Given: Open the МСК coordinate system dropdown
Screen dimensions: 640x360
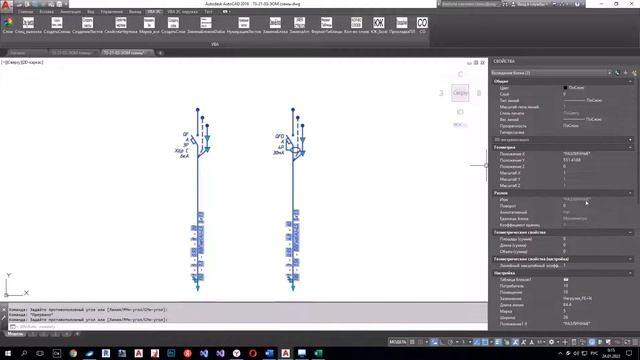Looking at the screenshot, I should [460, 124].
